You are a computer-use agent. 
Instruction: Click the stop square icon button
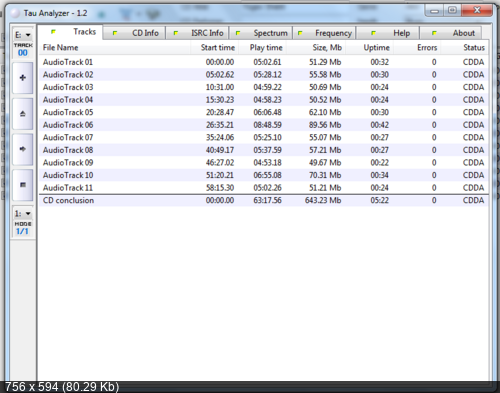click(x=23, y=185)
